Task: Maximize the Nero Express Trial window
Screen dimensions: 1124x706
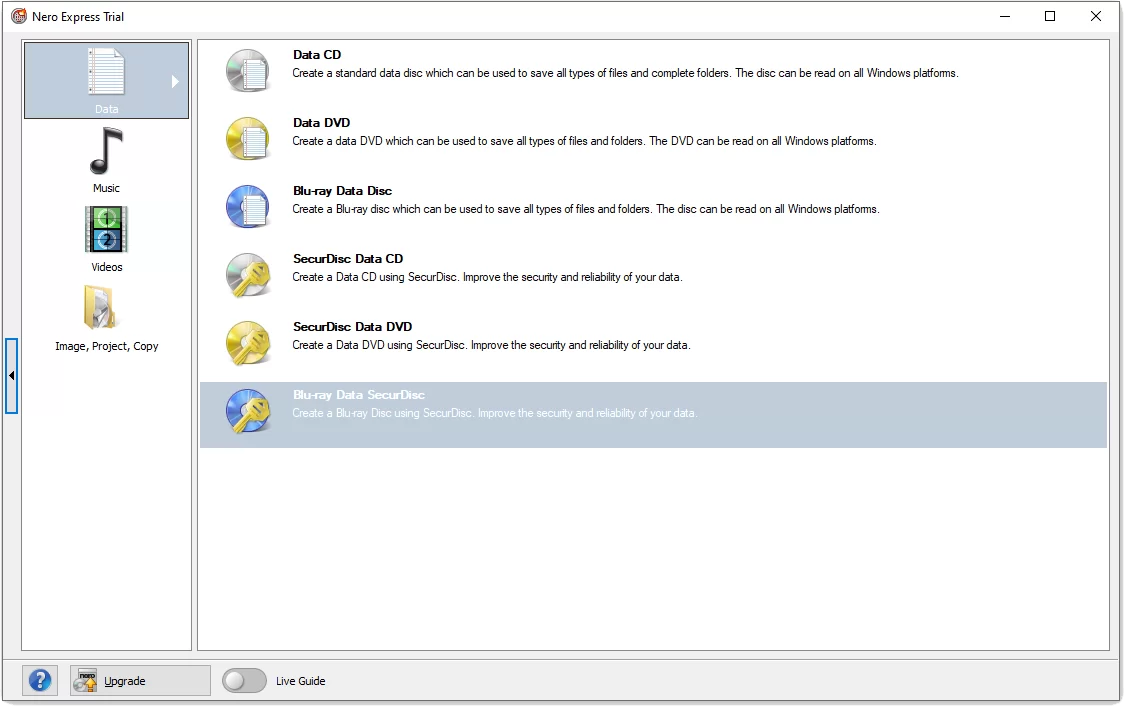Action: pos(1050,16)
